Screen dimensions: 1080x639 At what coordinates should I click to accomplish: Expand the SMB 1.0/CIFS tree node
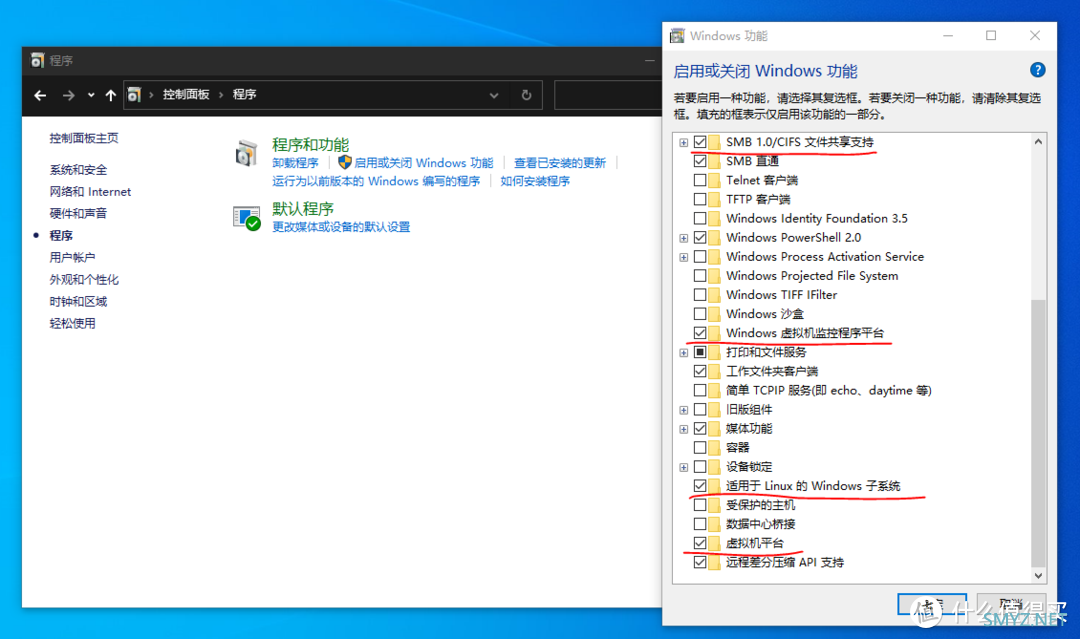(683, 143)
